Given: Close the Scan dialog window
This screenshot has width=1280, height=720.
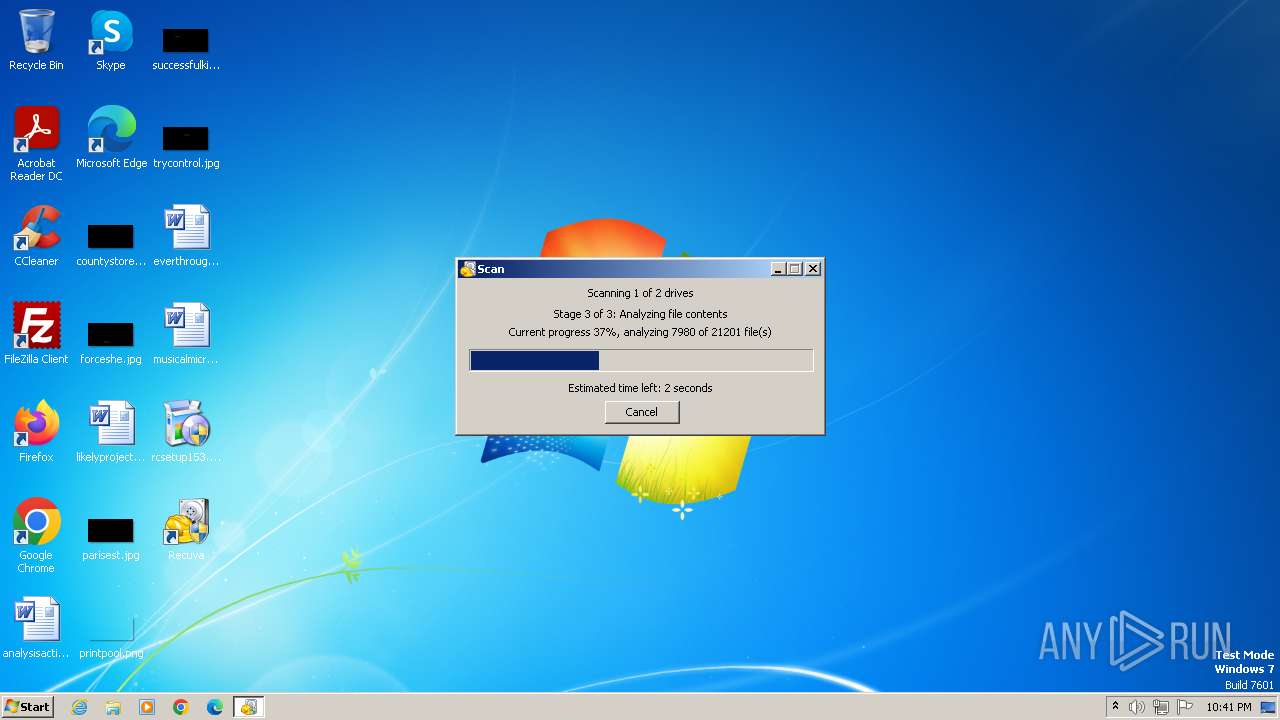Looking at the screenshot, I should point(813,269).
